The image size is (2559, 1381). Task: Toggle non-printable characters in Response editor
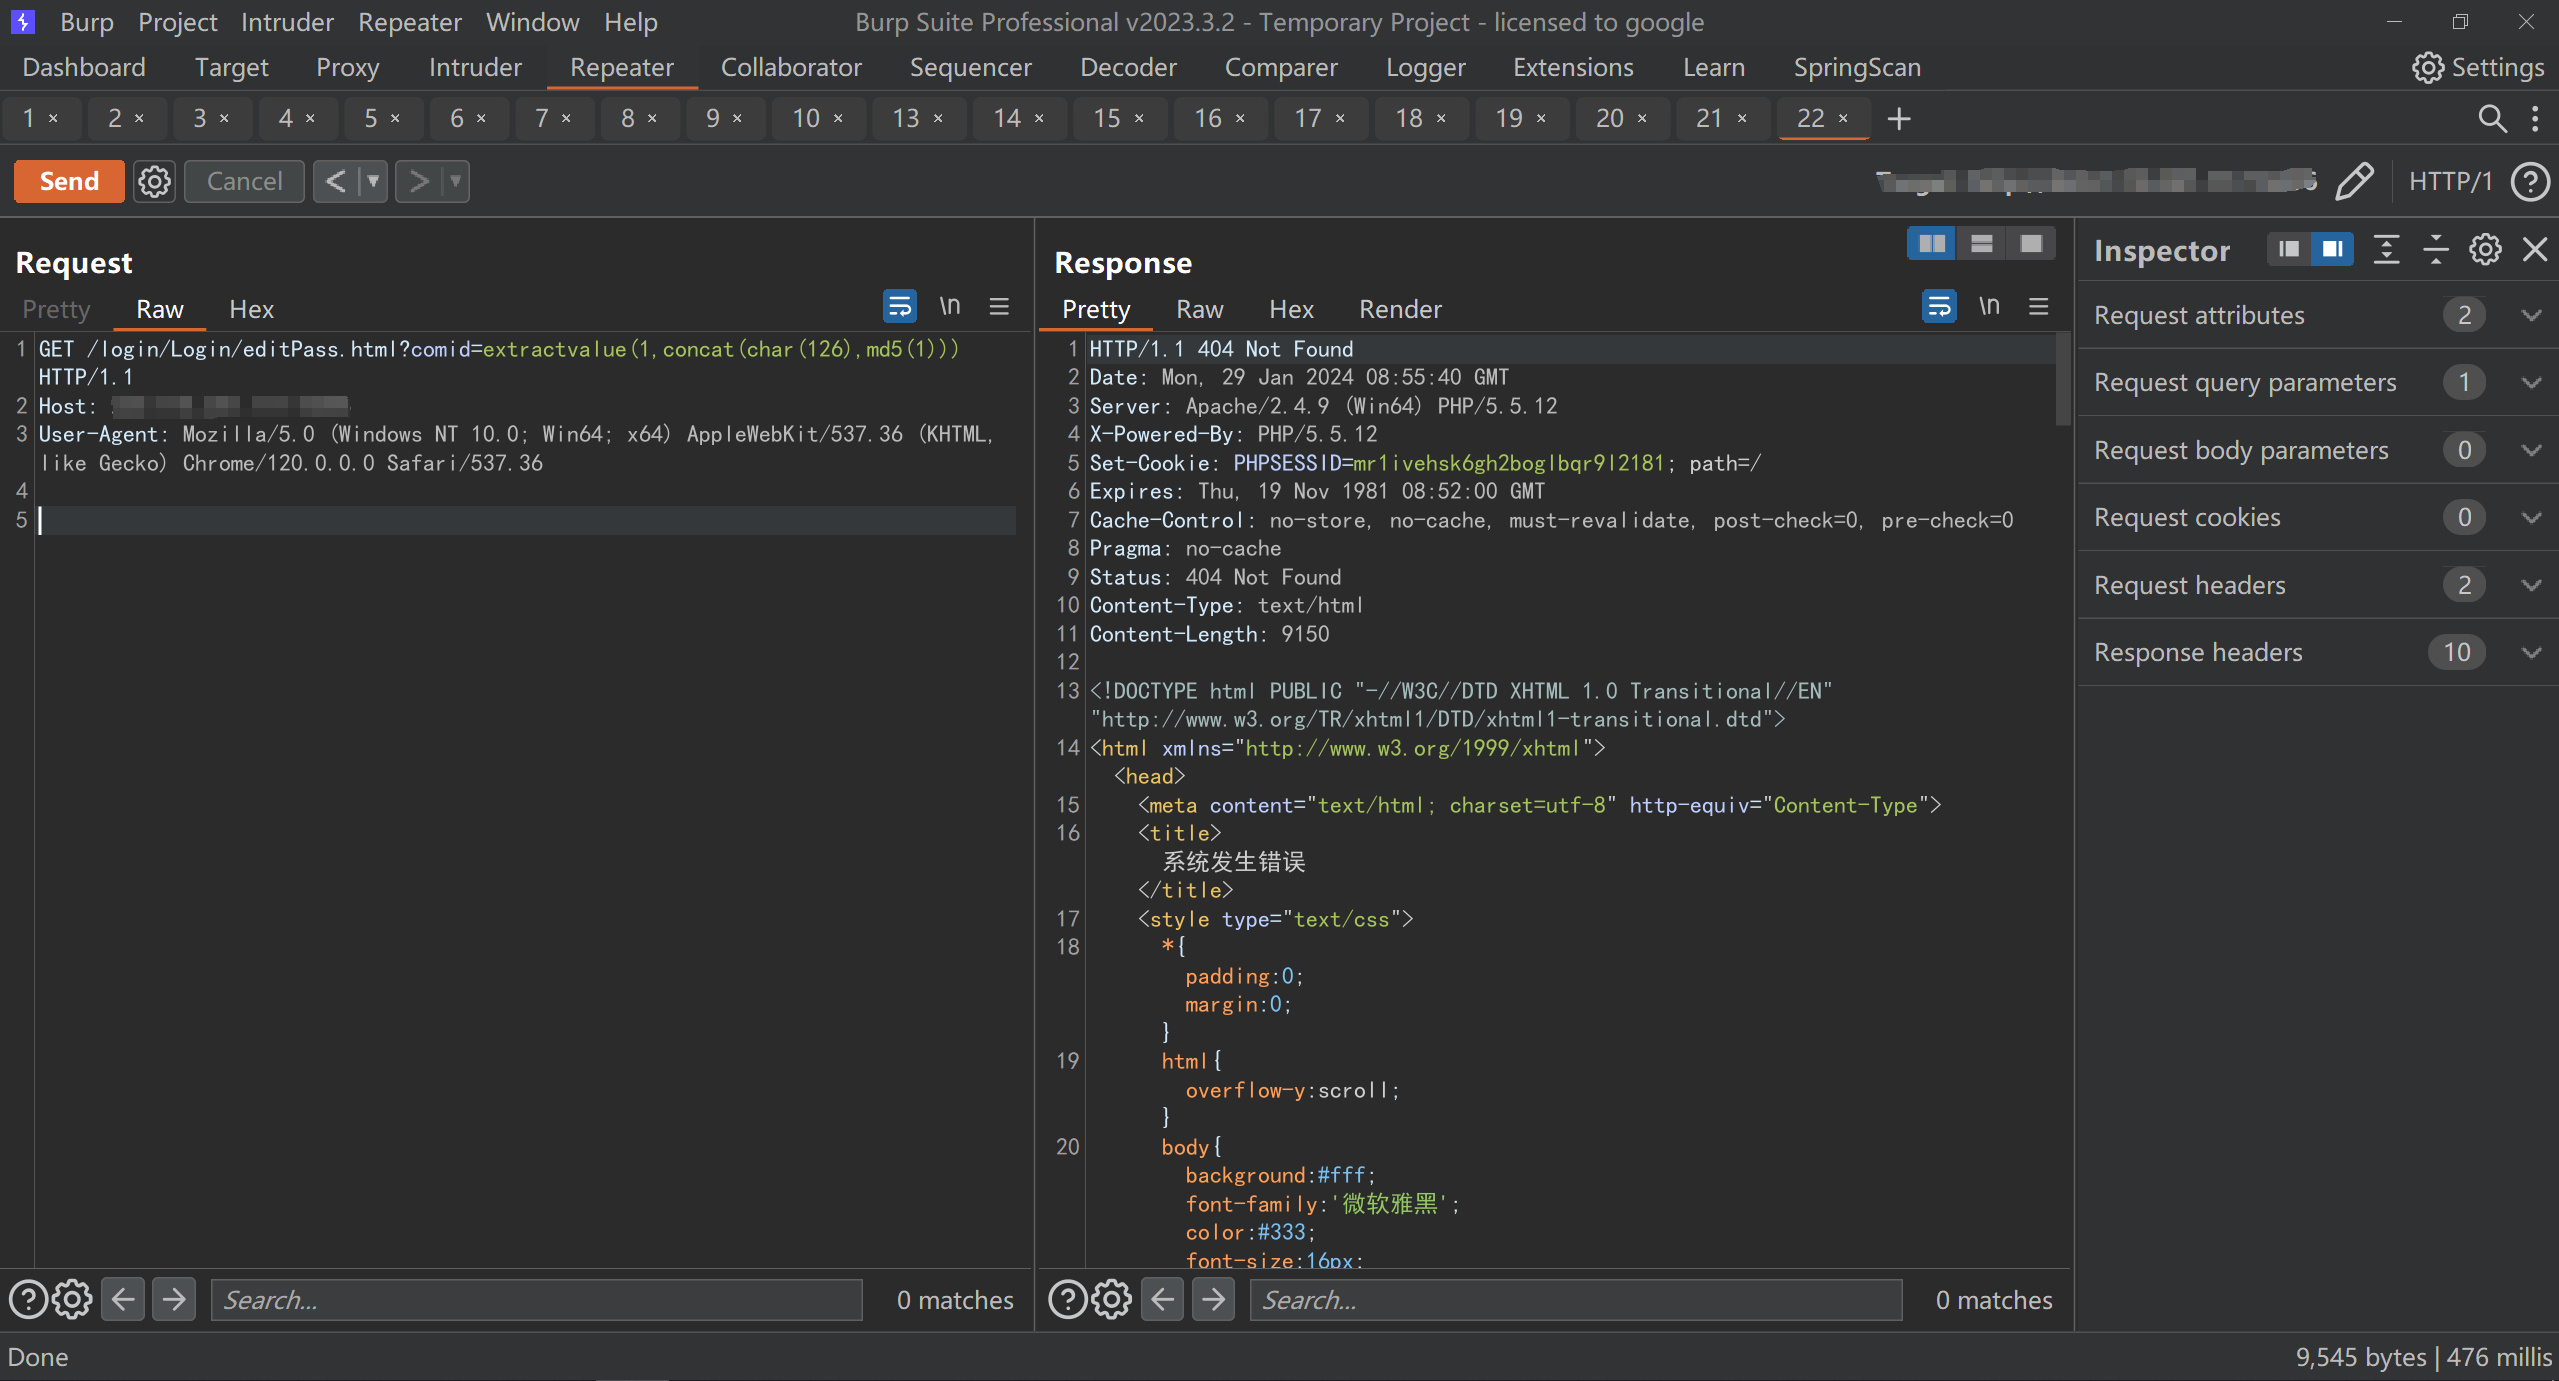click(x=1989, y=306)
